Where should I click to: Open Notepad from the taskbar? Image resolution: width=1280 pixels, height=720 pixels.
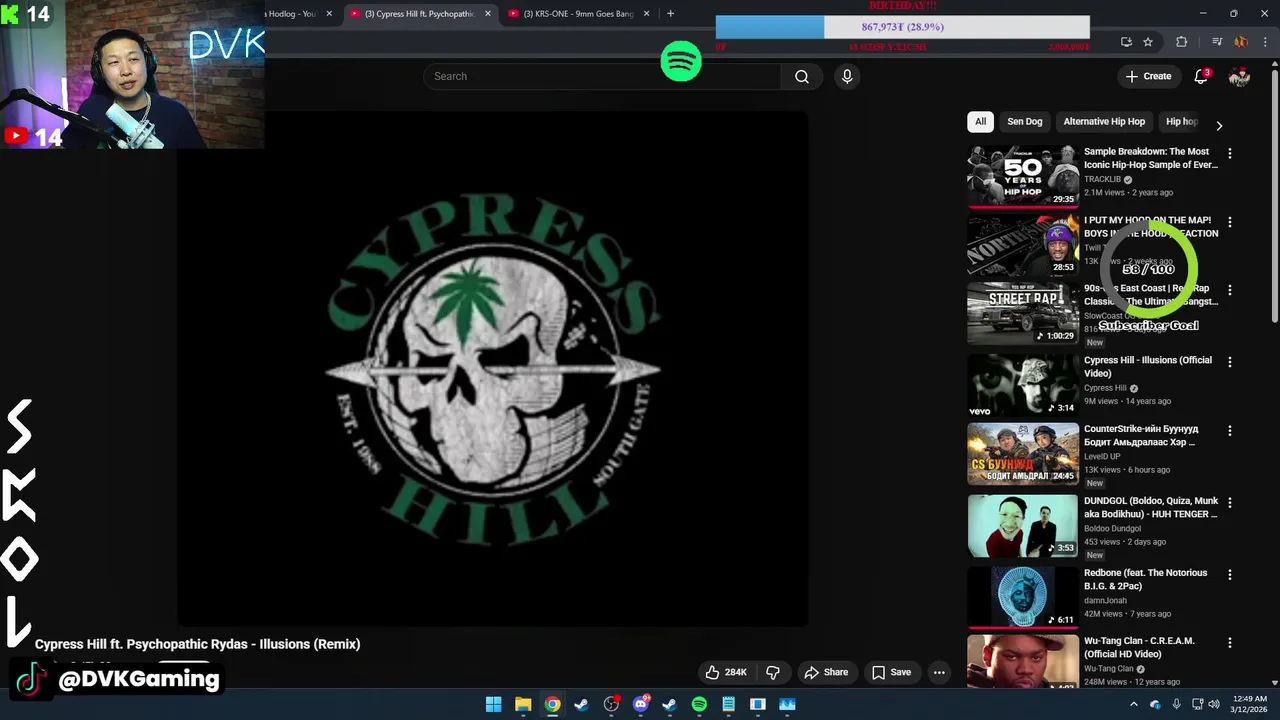[x=728, y=704]
